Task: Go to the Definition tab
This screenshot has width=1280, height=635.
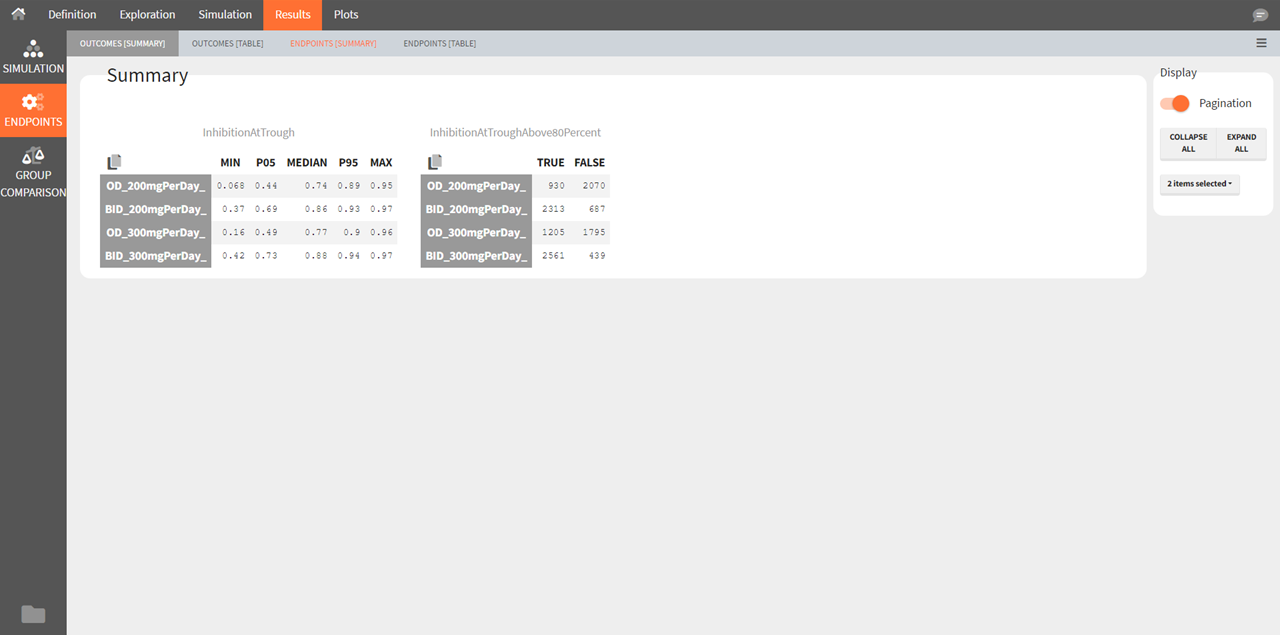Action: (72, 15)
